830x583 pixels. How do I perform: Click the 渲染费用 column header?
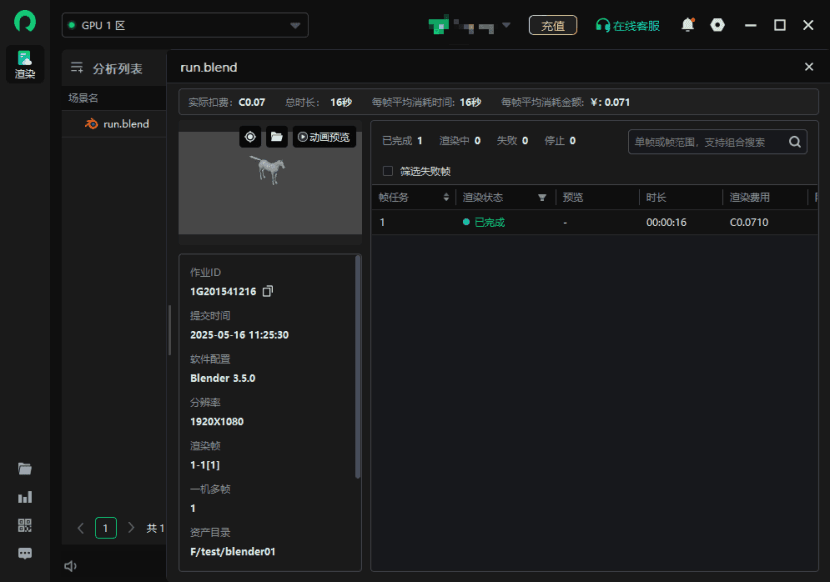click(x=750, y=198)
